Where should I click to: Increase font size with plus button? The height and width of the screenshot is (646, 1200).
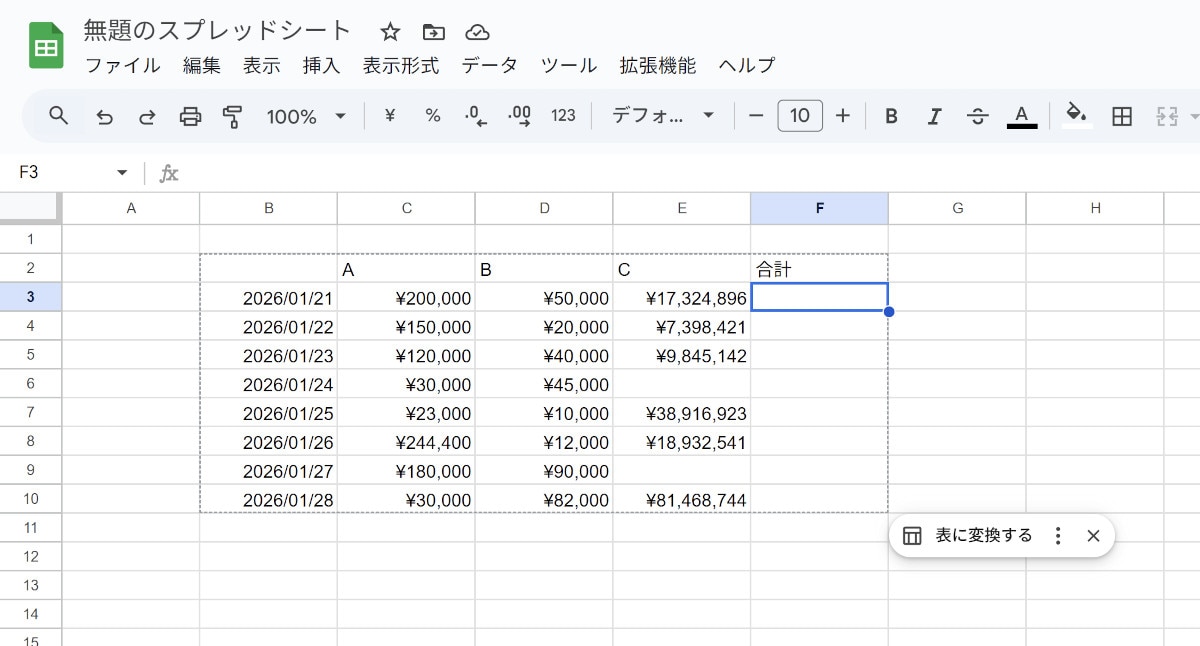(843, 116)
